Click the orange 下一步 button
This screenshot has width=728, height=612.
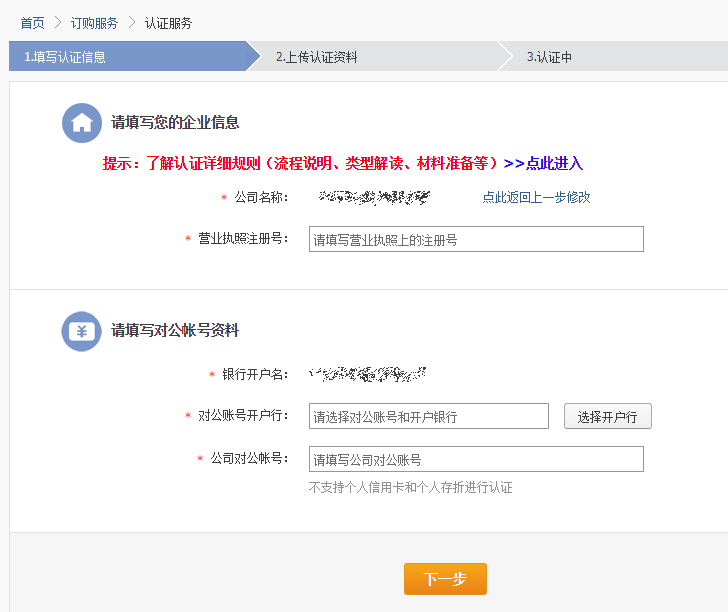click(x=445, y=579)
